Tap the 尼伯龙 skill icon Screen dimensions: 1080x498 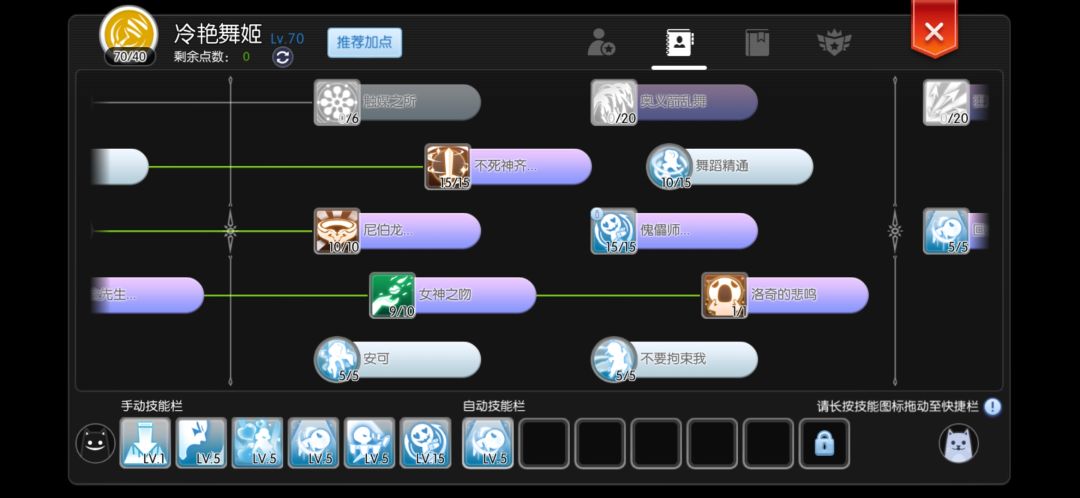click(x=337, y=231)
